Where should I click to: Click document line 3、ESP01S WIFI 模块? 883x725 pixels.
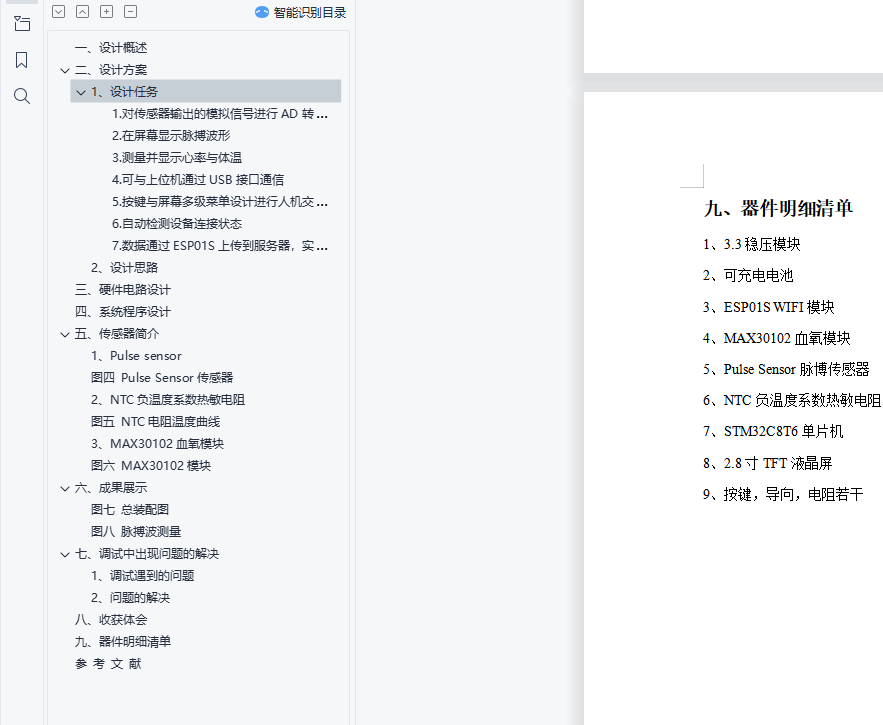769,306
